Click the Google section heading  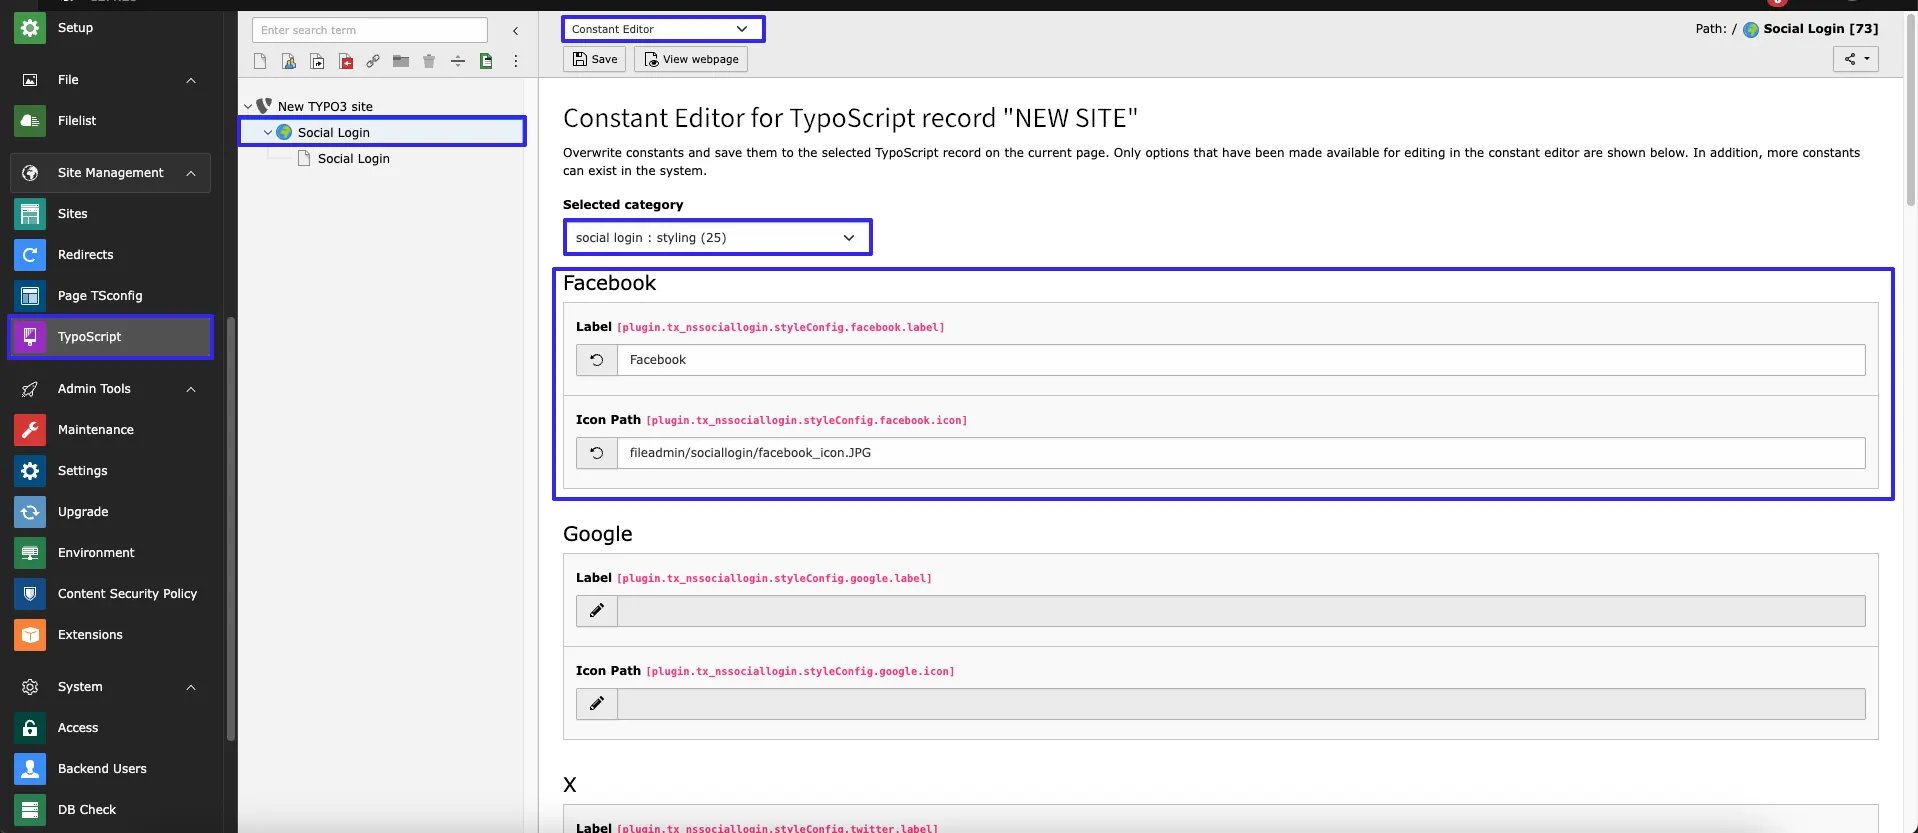598,534
